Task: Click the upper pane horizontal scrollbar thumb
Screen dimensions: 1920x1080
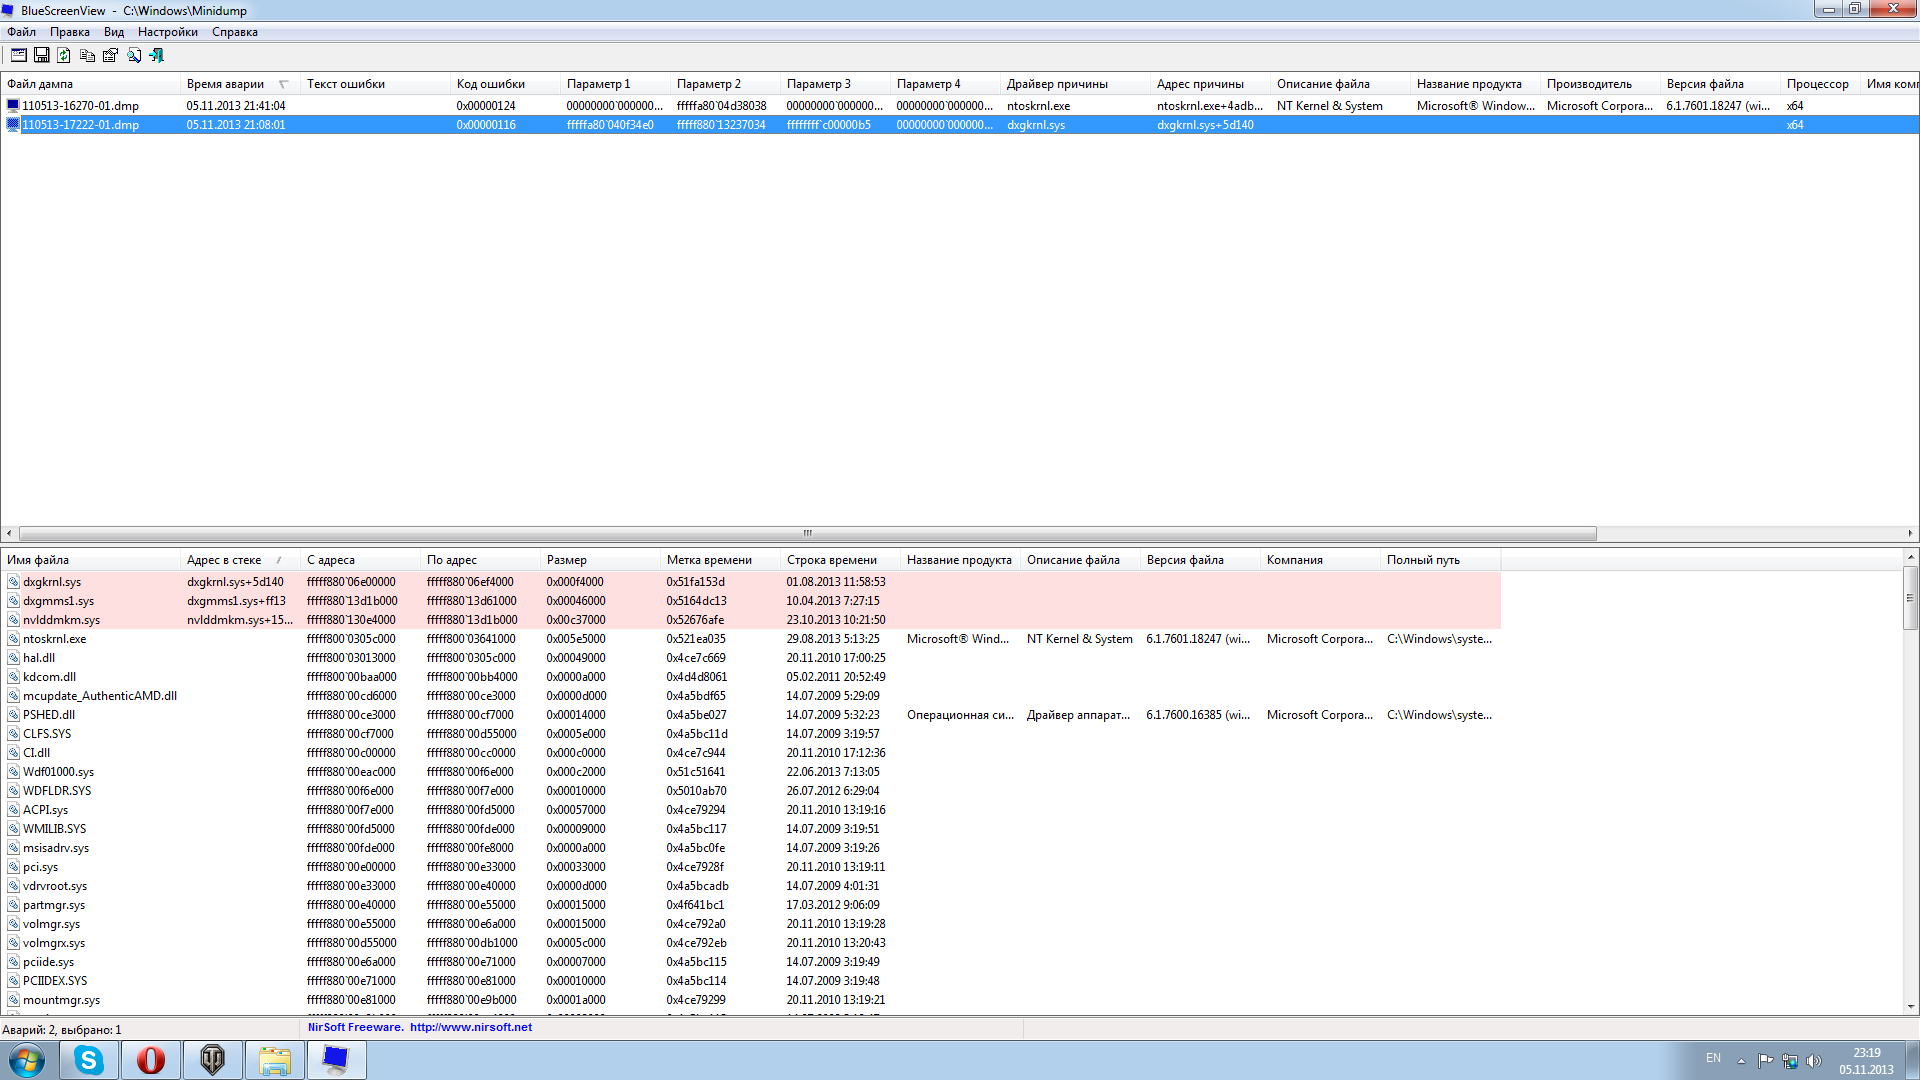Action: [x=807, y=533]
